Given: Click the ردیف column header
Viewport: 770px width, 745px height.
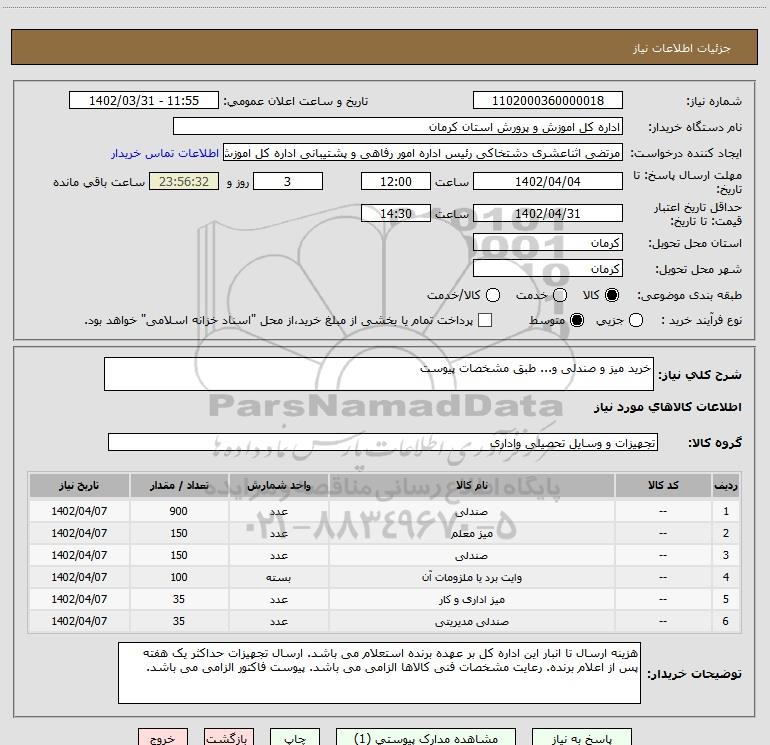Looking at the screenshot, I should click(726, 485).
